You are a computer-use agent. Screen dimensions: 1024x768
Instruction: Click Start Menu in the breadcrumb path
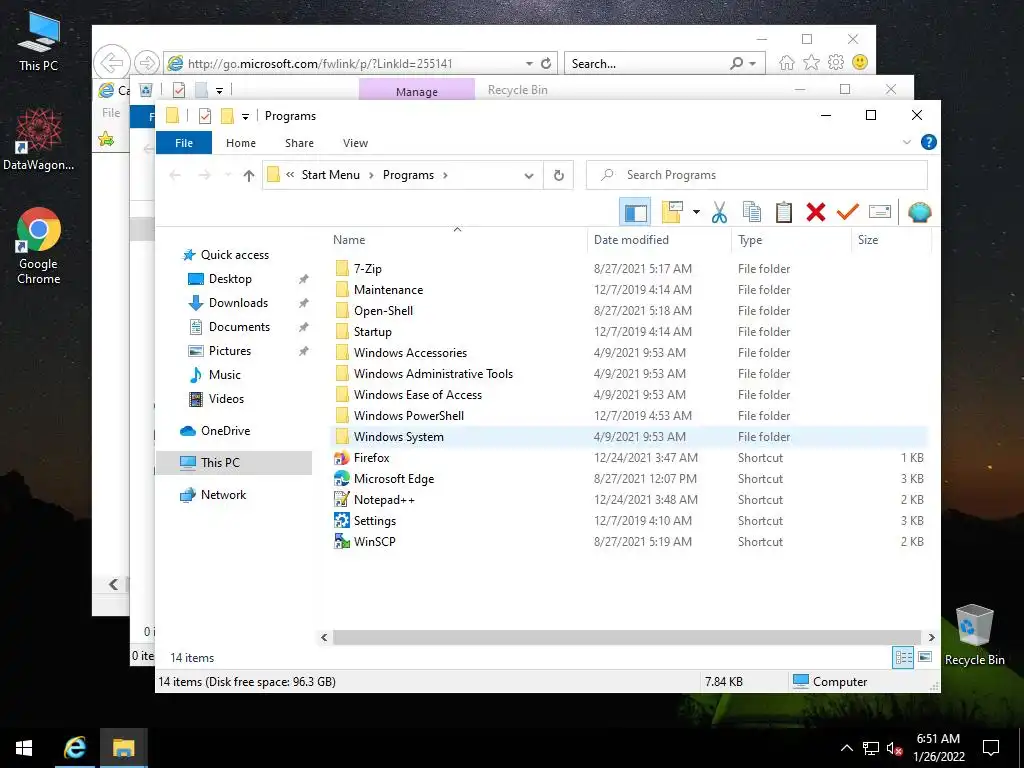(x=330, y=175)
